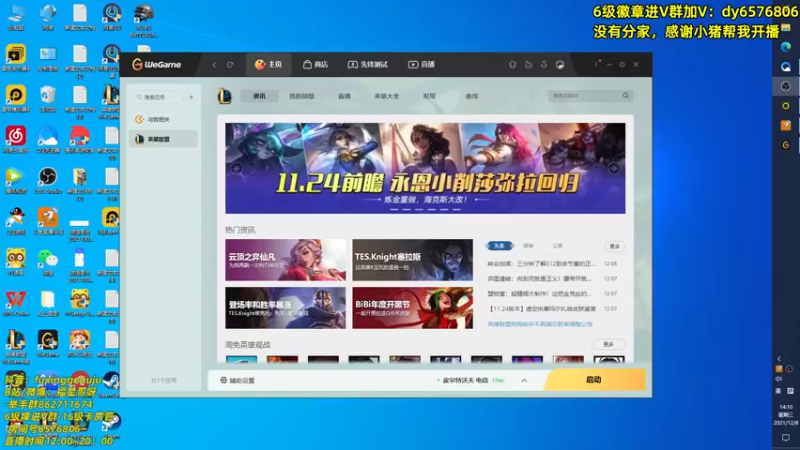Select the 公告 news filter
This screenshot has height=450, width=800.
pyautogui.click(x=557, y=246)
